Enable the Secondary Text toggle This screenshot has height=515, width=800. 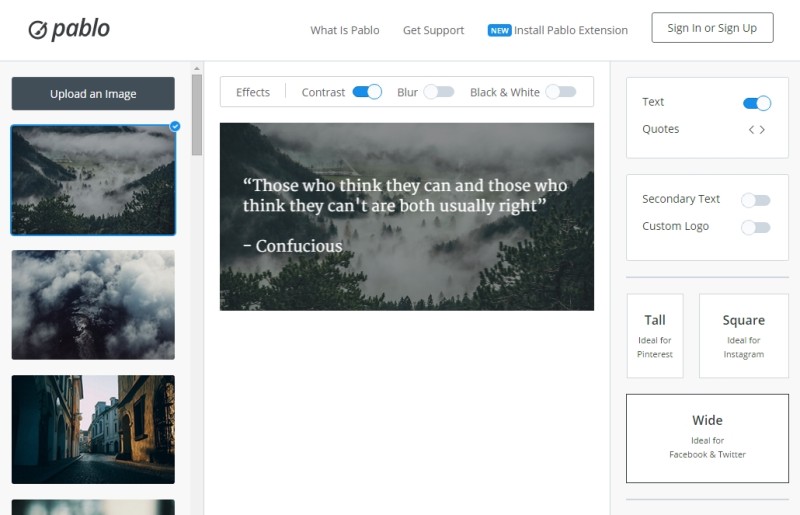755,200
